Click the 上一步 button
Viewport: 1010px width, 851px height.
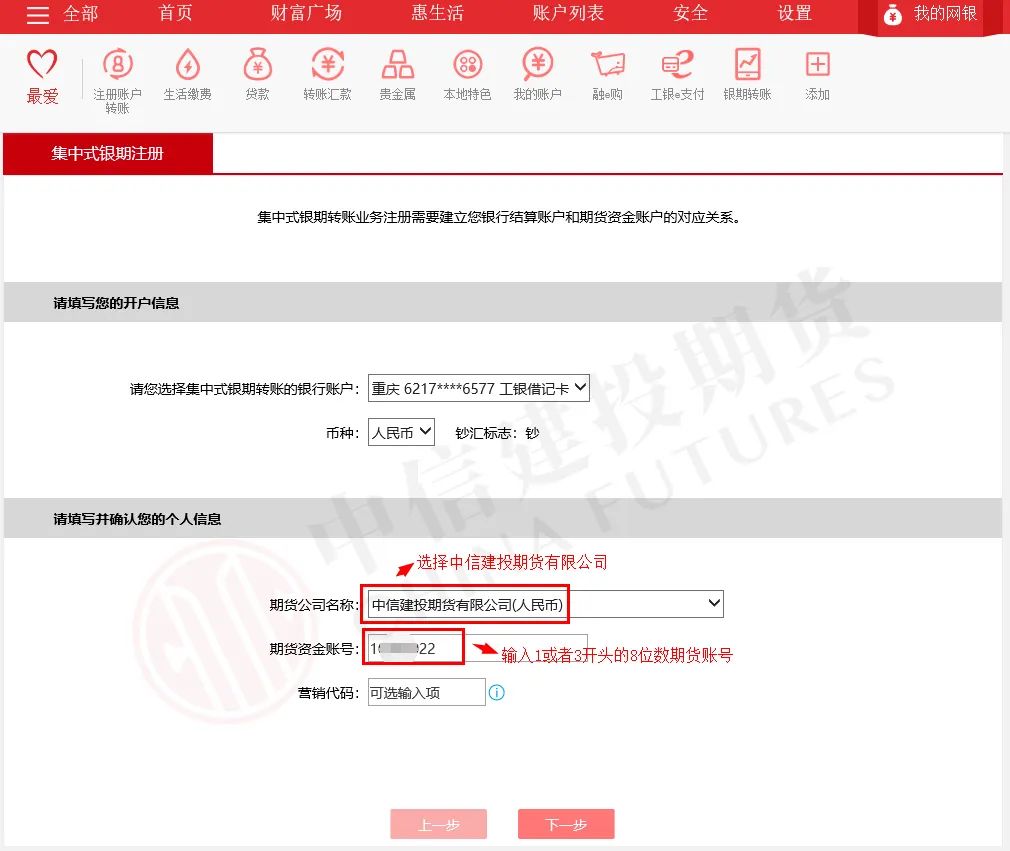click(x=439, y=824)
